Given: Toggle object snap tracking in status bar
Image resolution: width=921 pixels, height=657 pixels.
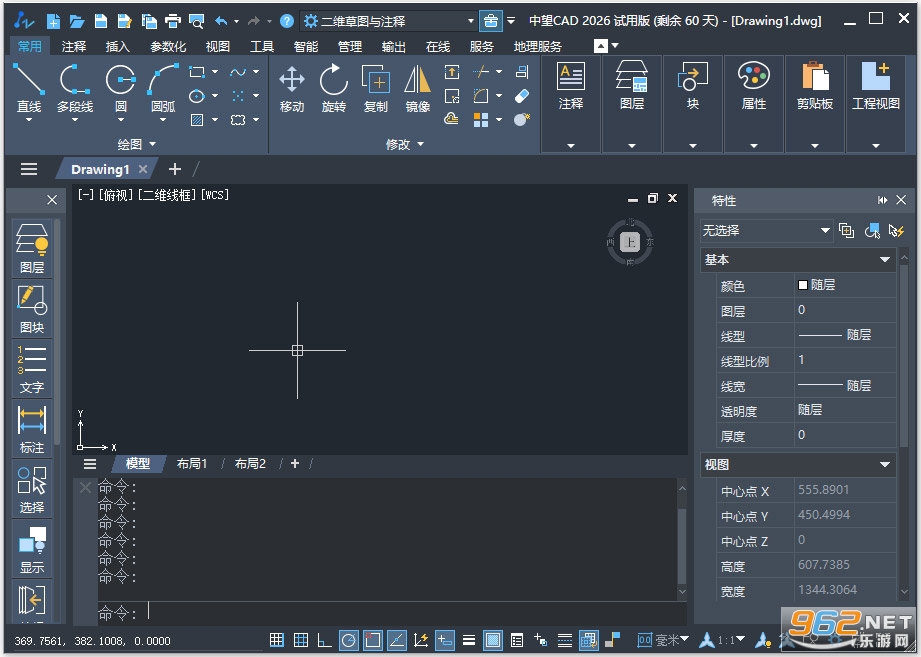Looking at the screenshot, I should tap(396, 640).
